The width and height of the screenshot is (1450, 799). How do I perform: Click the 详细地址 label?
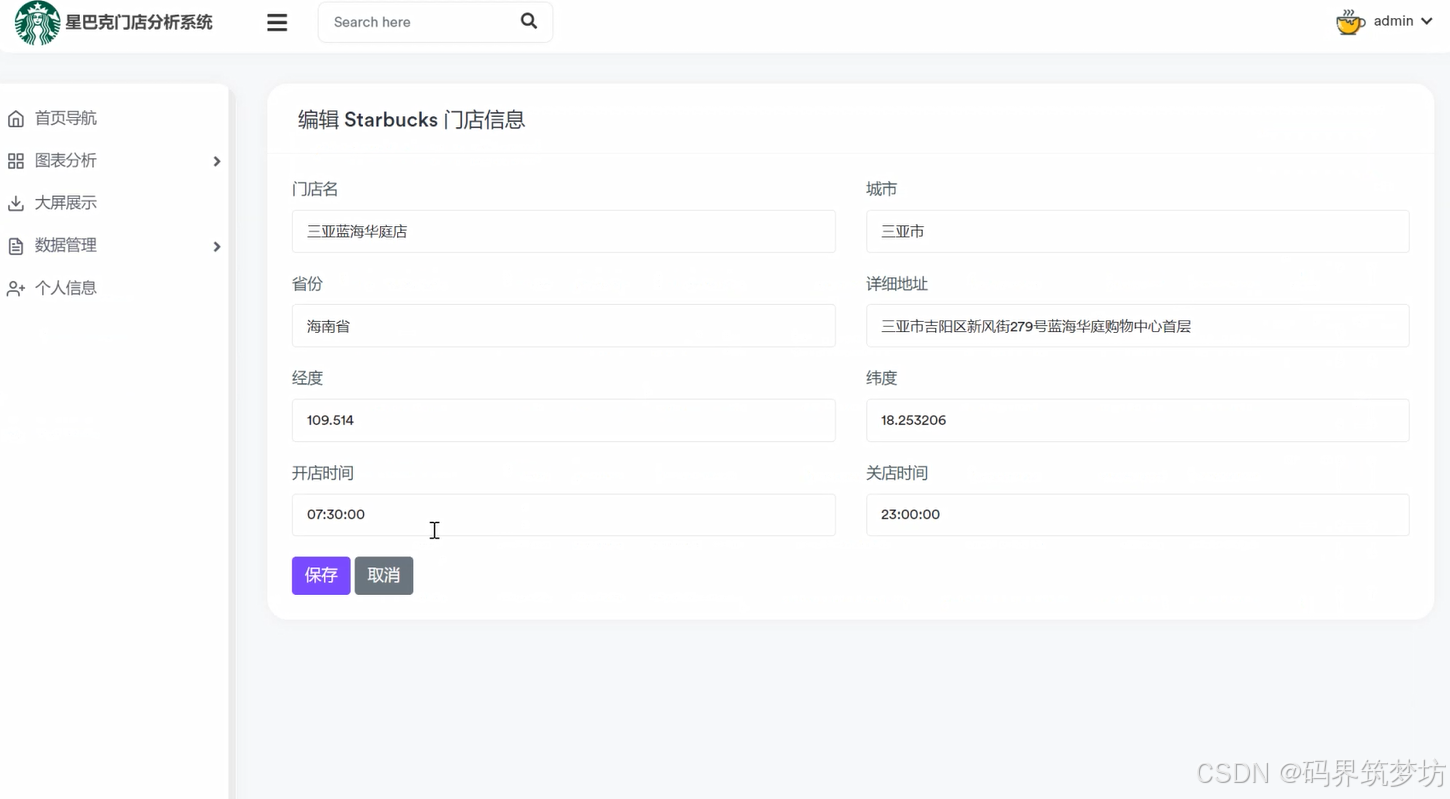897,284
